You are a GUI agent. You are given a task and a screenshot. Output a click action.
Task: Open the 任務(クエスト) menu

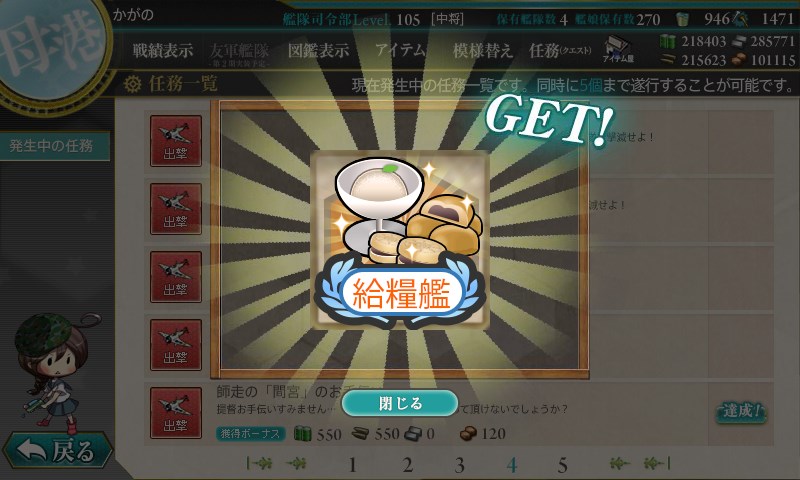tap(560, 50)
